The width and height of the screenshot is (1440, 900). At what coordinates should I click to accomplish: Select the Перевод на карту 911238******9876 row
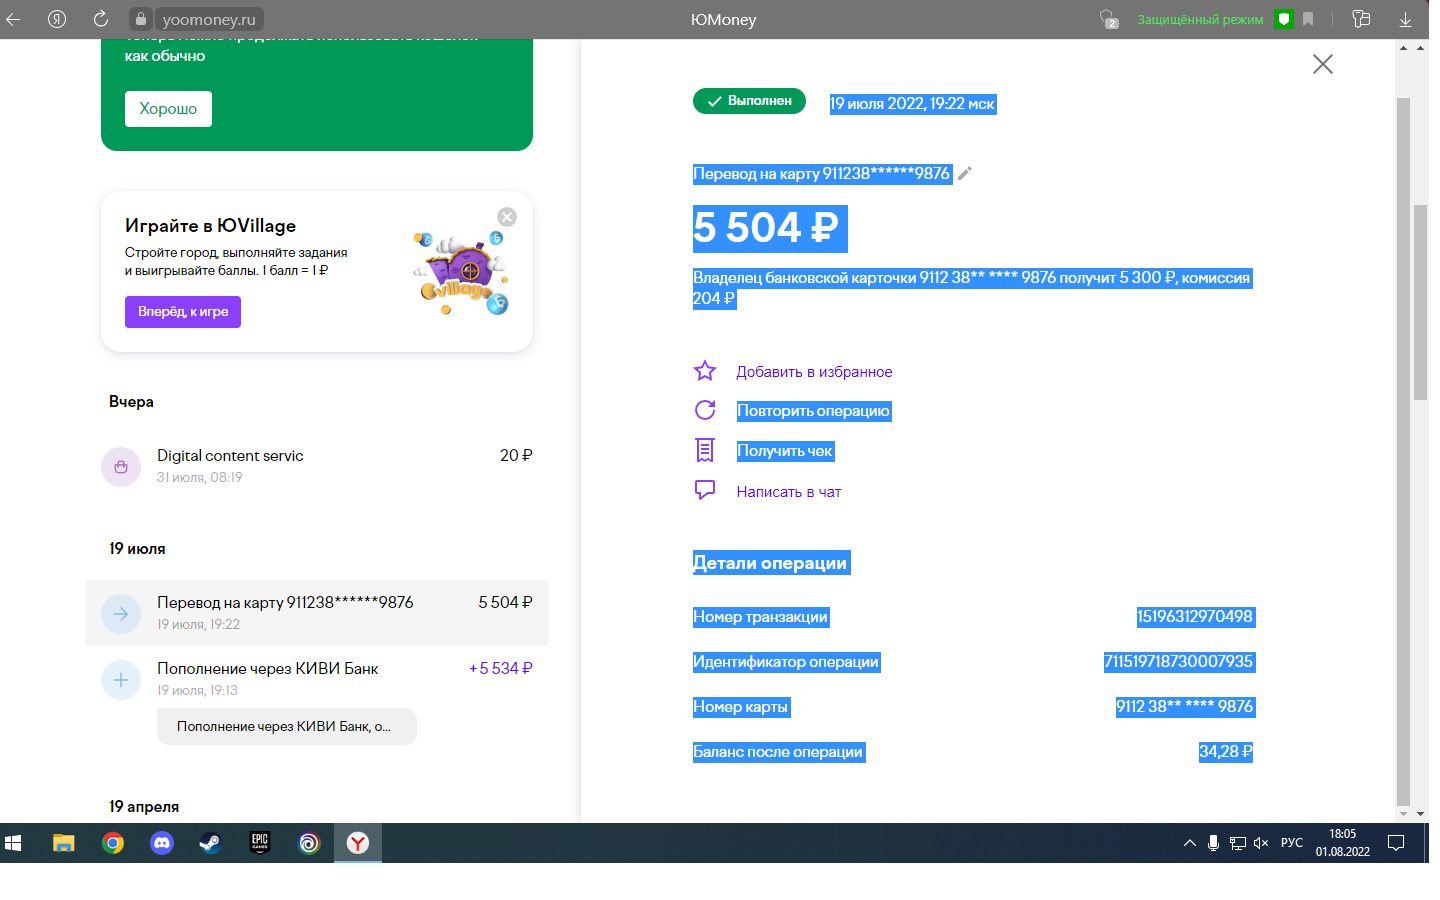(x=317, y=613)
